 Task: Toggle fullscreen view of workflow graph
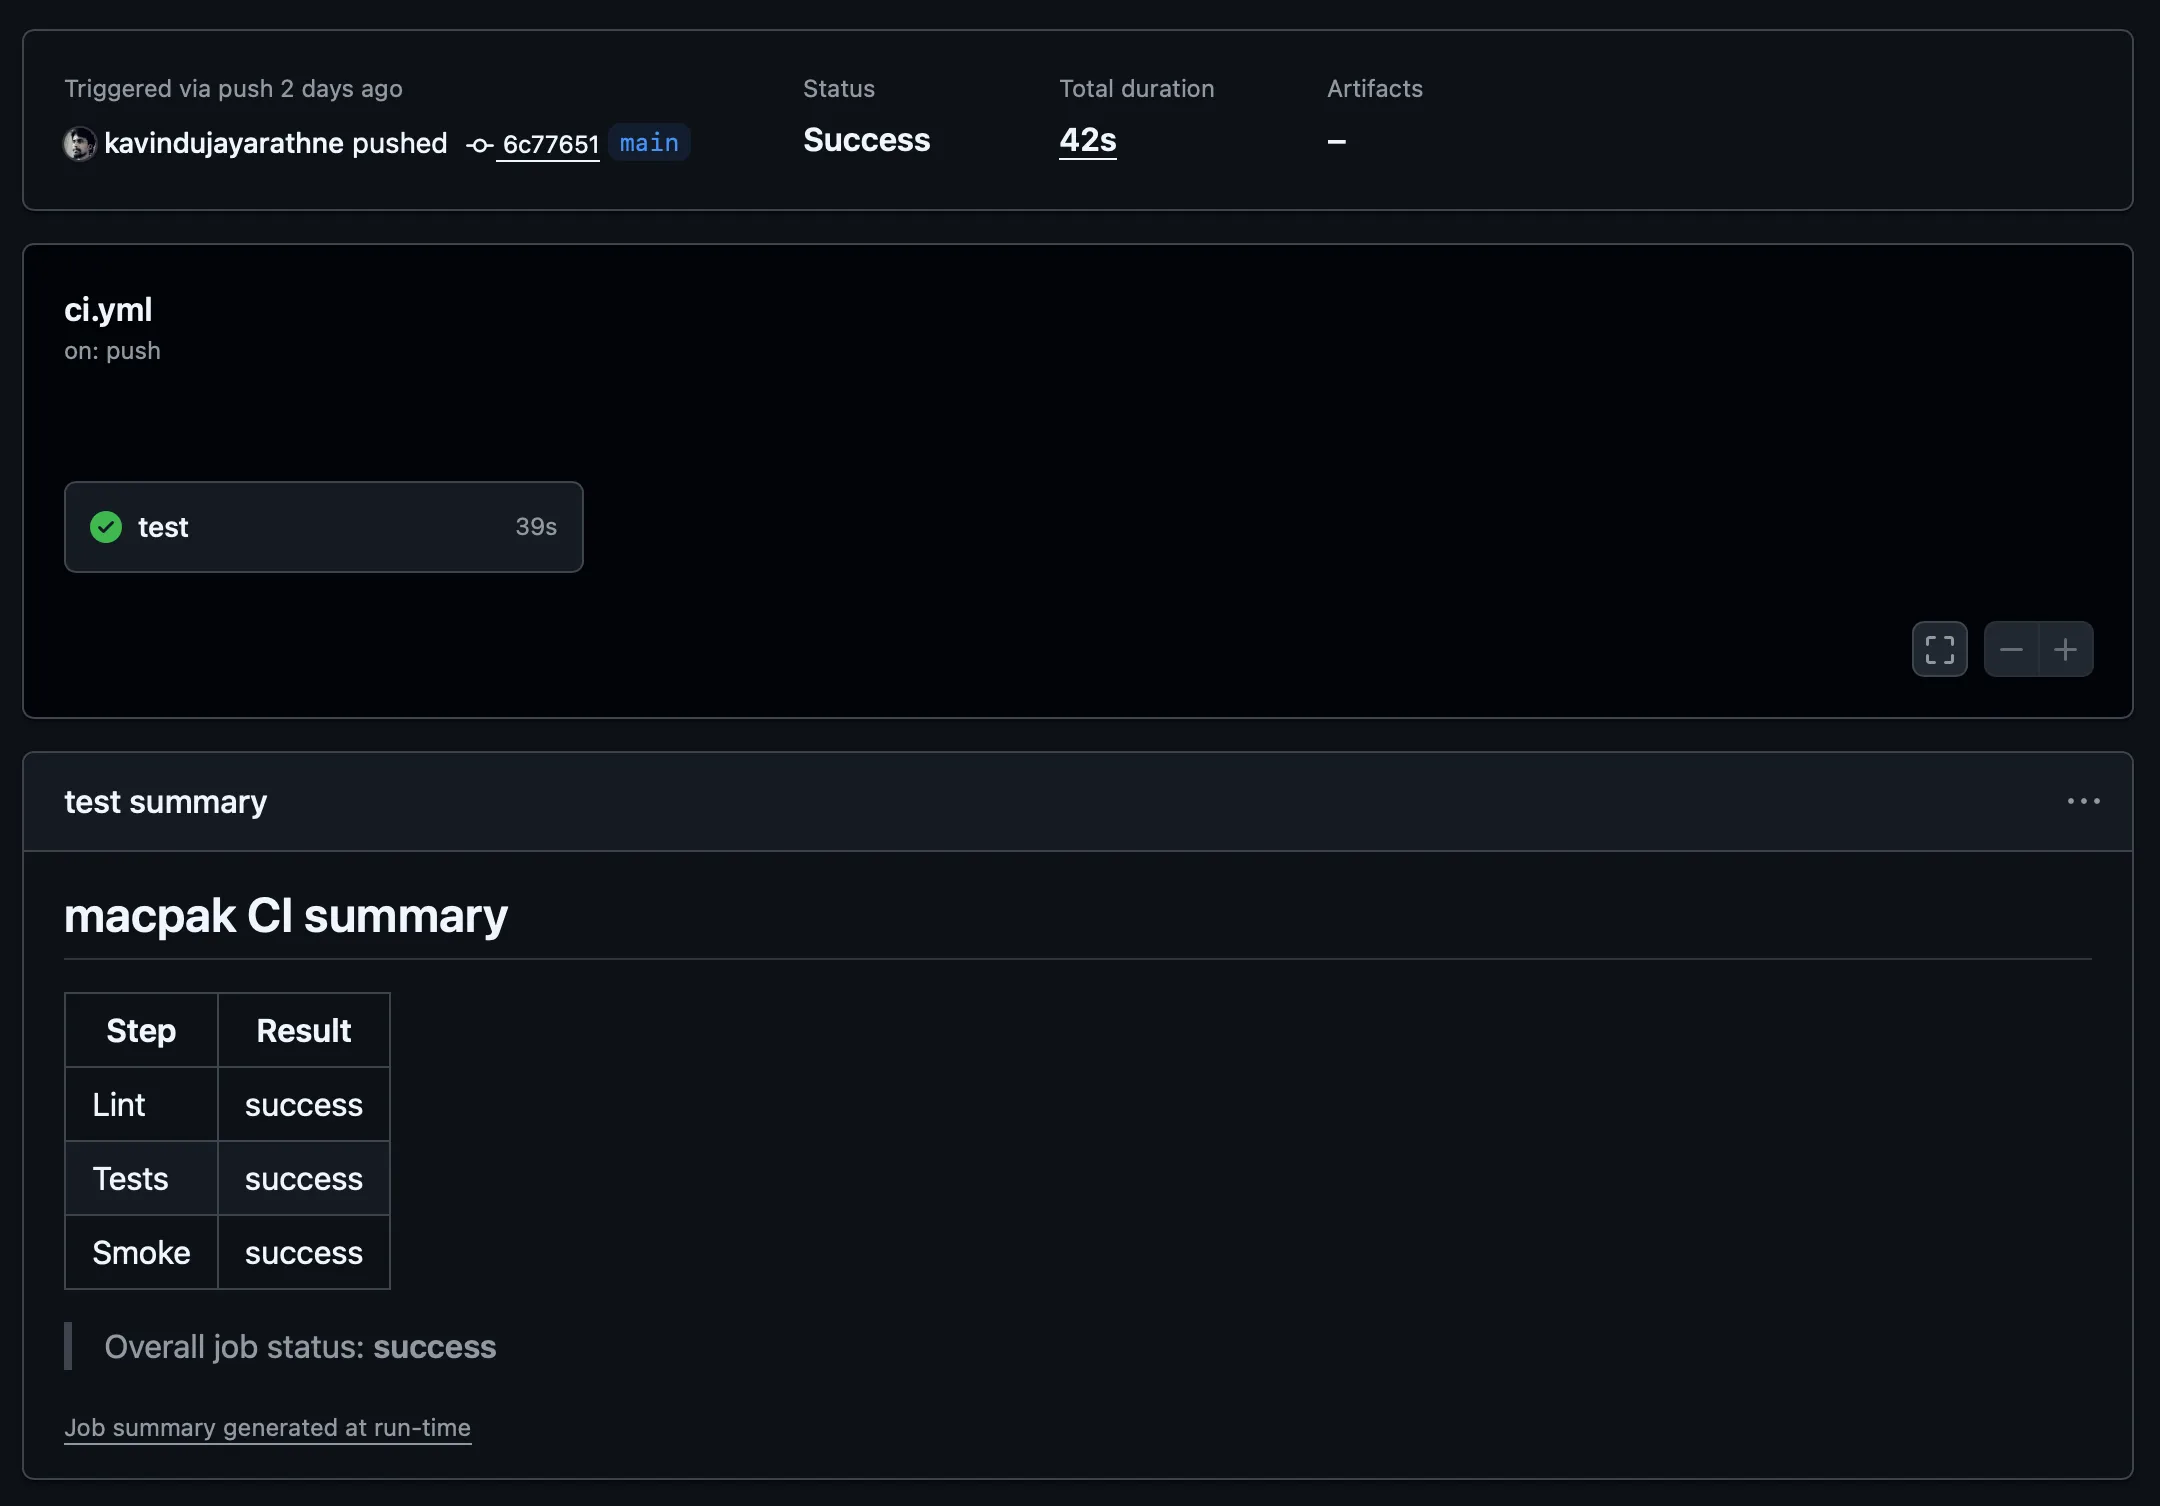pyautogui.click(x=1939, y=650)
